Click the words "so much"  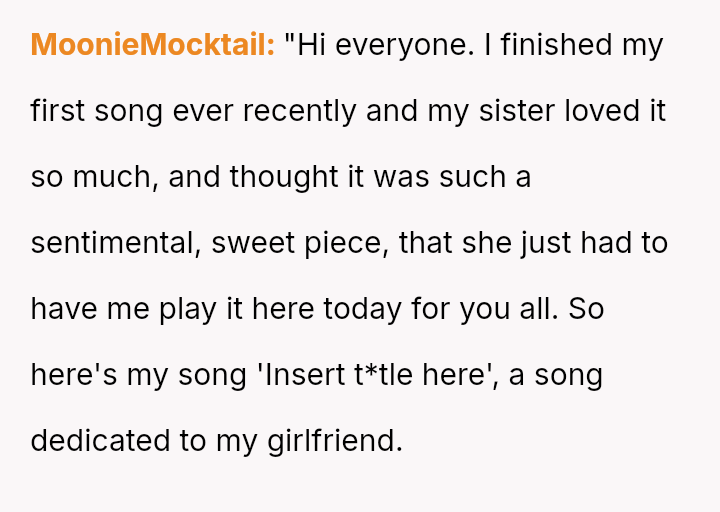[x=92, y=177]
